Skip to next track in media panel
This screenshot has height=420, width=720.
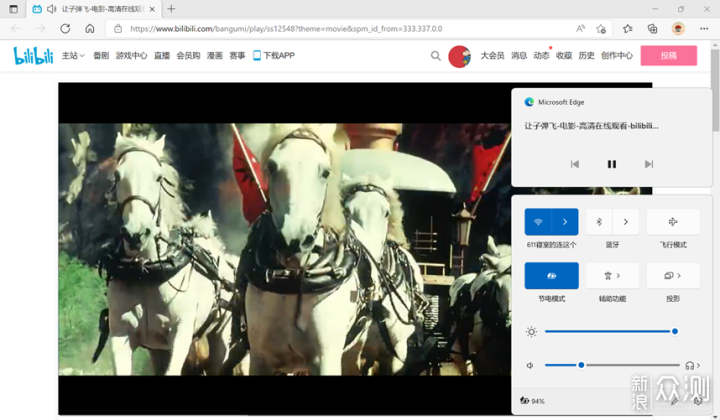click(x=649, y=164)
